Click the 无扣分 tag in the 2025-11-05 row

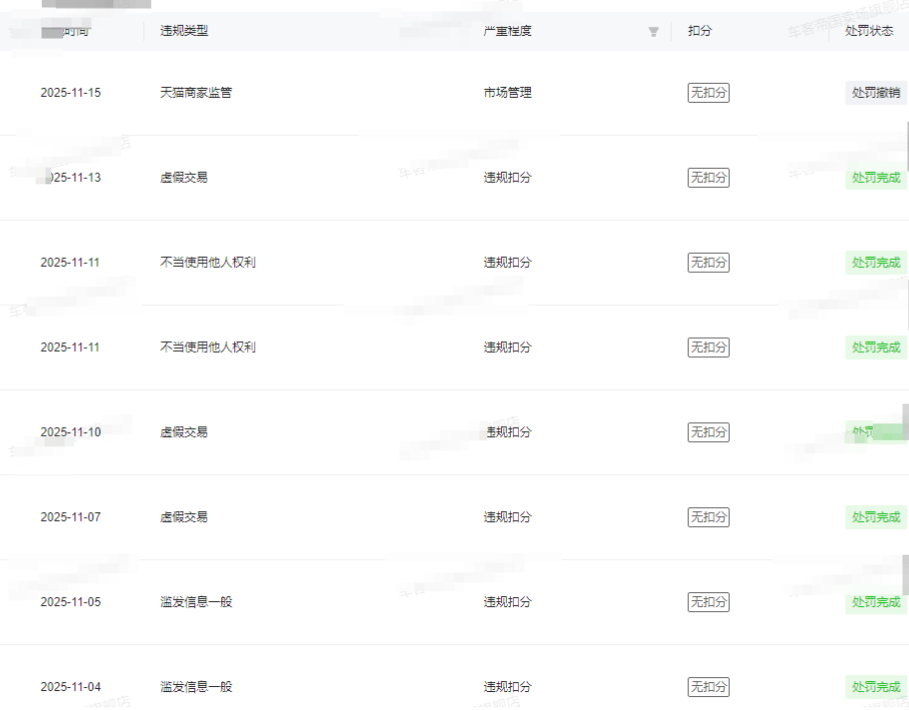click(708, 602)
